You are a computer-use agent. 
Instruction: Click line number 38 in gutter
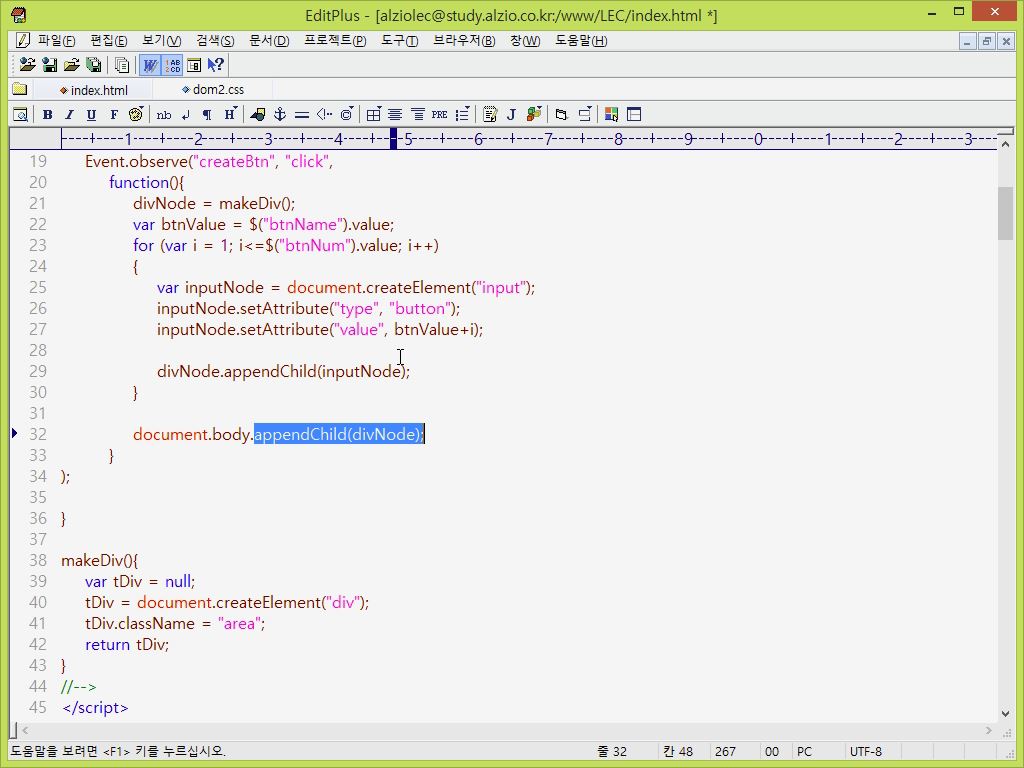(x=38, y=560)
